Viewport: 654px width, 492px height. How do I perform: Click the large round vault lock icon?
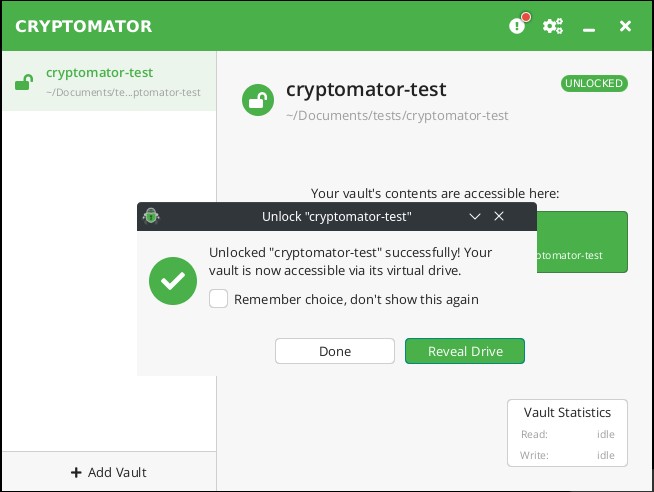[x=258, y=100]
